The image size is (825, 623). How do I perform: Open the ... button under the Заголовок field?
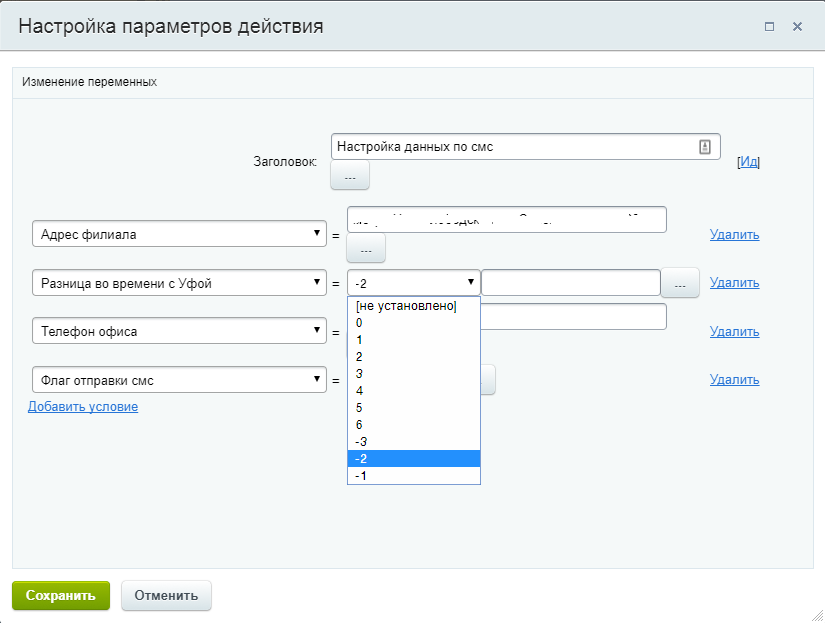(x=350, y=175)
